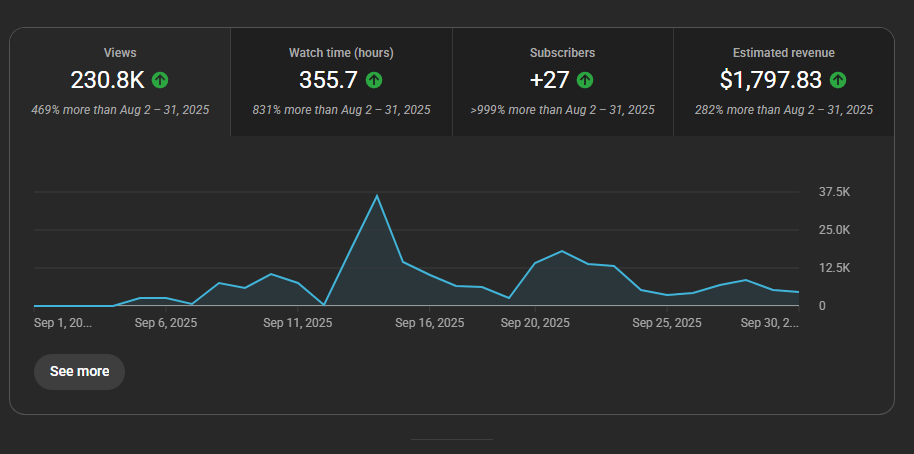Click the Sep 20, 2025 date label
Image resolution: width=914 pixels, height=454 pixels.
click(535, 323)
